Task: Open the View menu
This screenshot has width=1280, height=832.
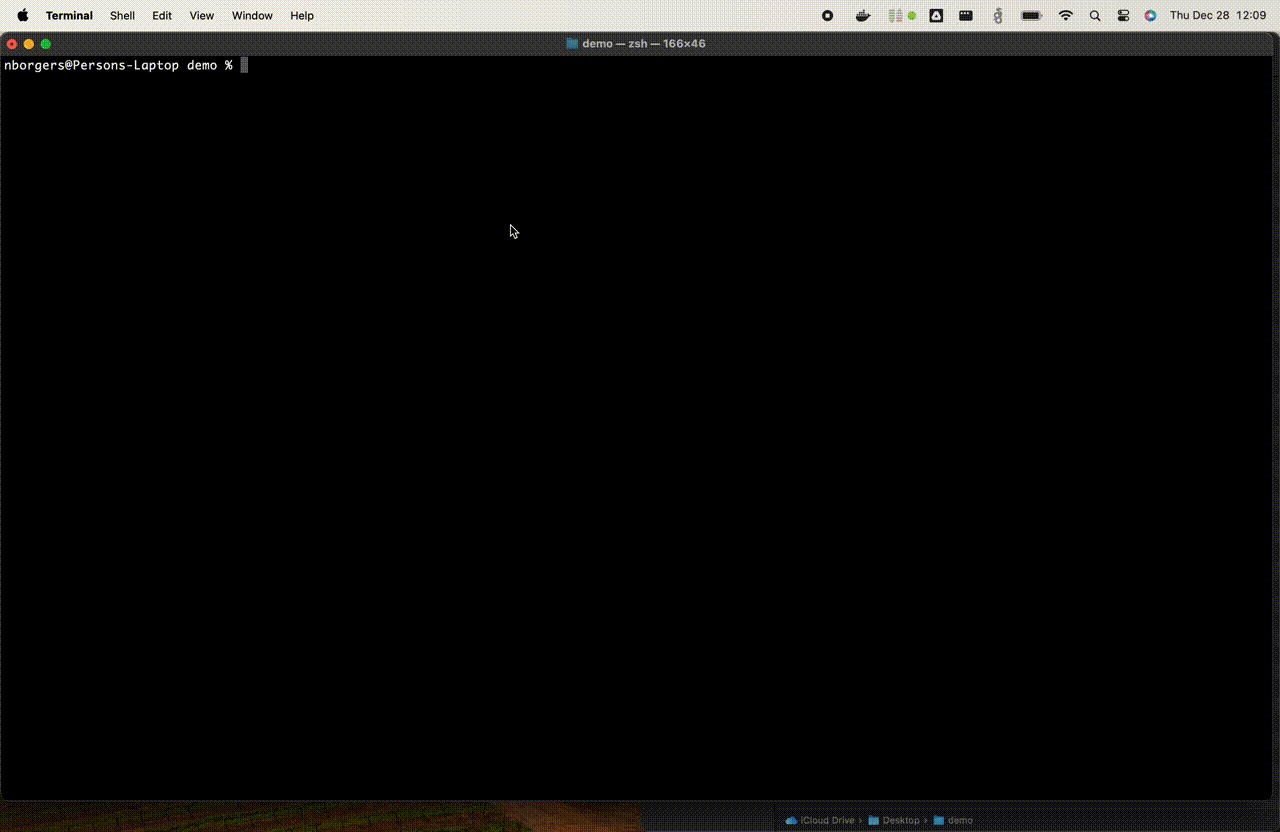Action: 202,16
